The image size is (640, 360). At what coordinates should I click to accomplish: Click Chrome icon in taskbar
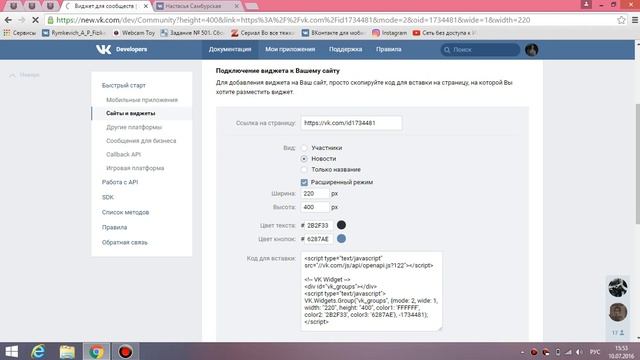96,351
